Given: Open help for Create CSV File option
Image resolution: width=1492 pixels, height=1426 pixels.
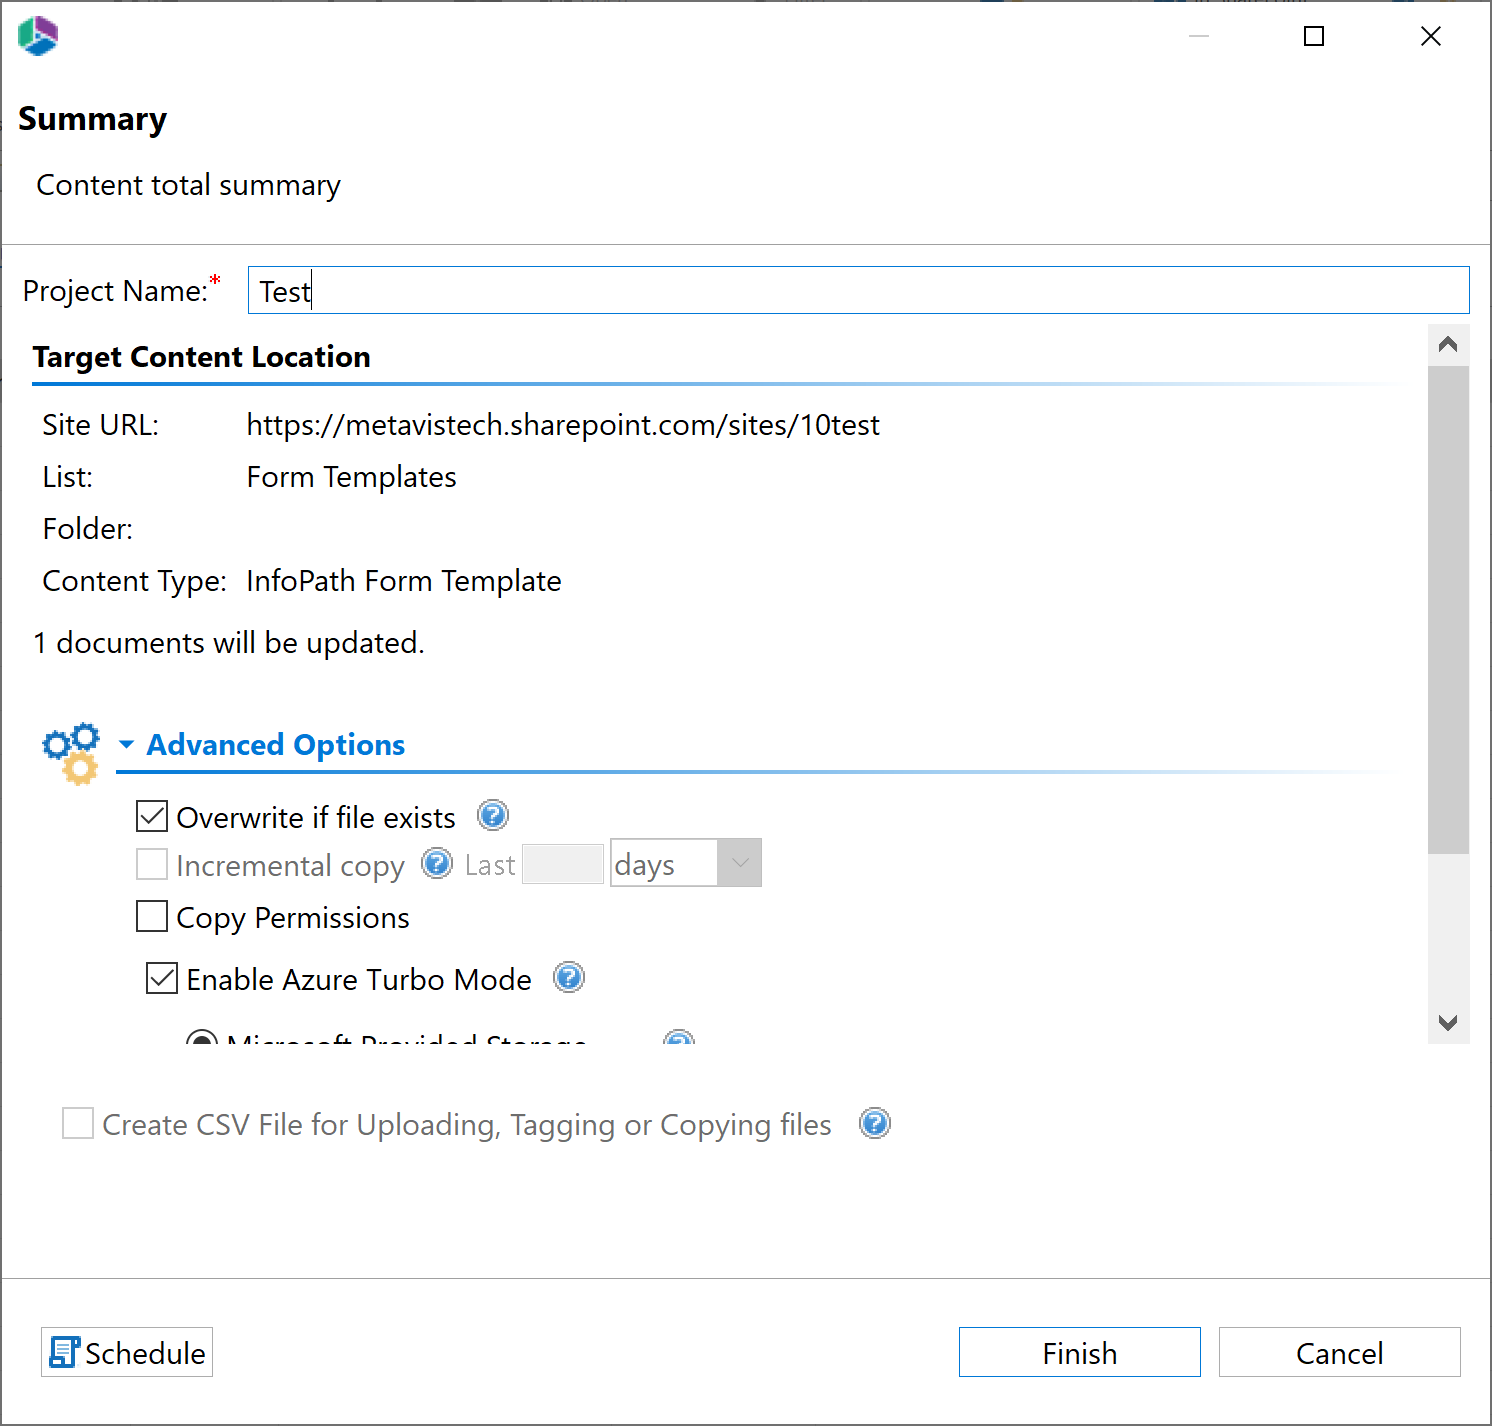Looking at the screenshot, I should (874, 1123).
